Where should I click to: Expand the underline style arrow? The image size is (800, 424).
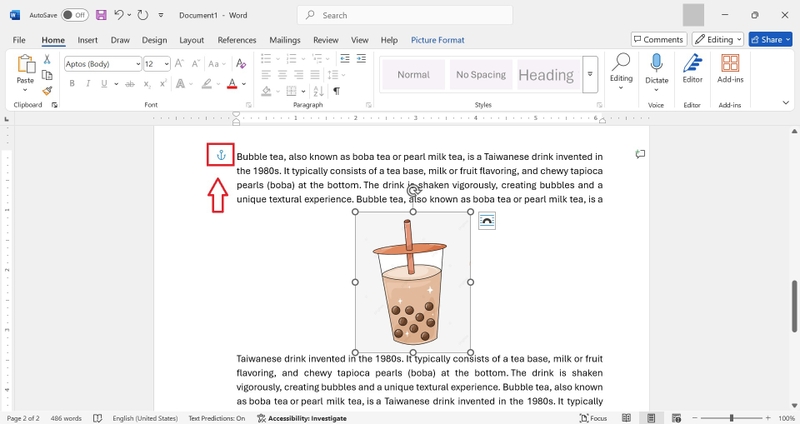click(116, 84)
